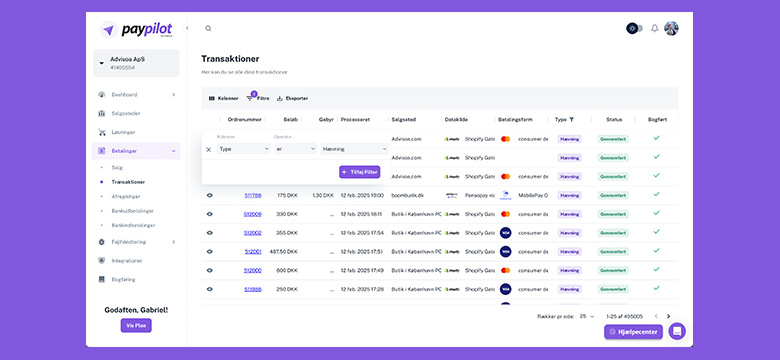
Task: Click the Bogført checkmark in row 511788
Action: [657, 194]
